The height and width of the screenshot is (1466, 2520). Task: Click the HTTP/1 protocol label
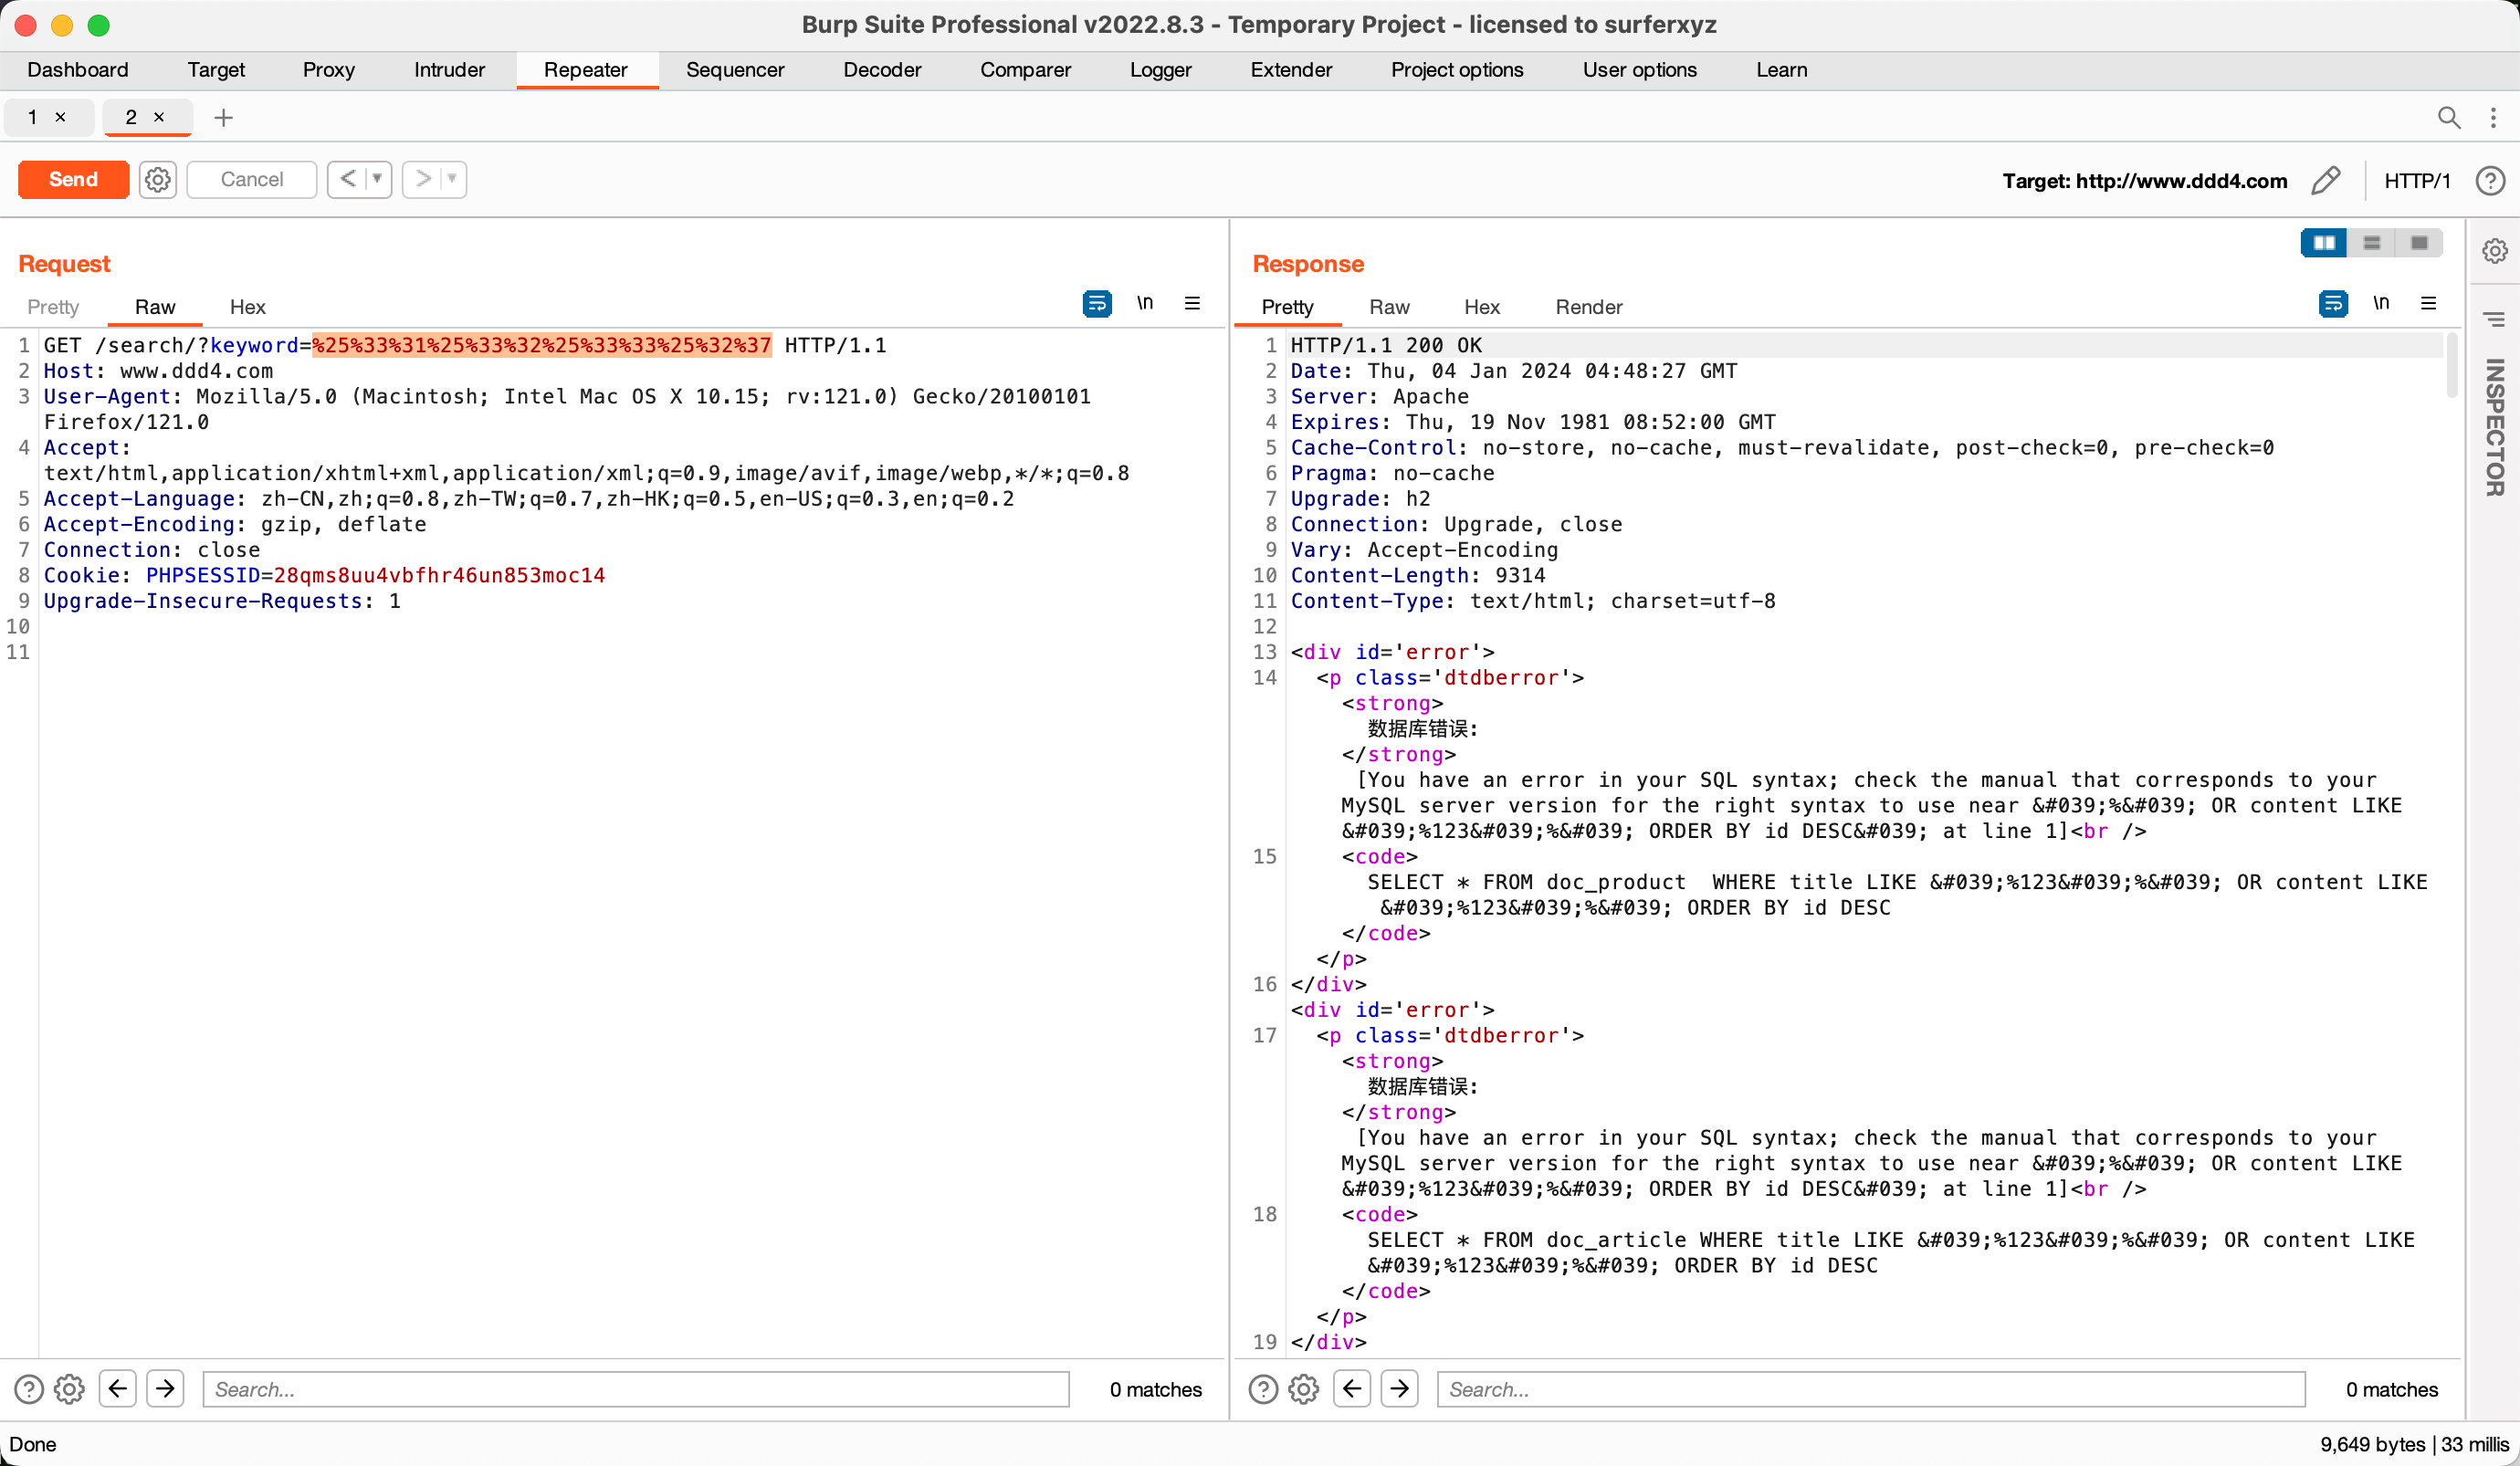pyautogui.click(x=2416, y=181)
